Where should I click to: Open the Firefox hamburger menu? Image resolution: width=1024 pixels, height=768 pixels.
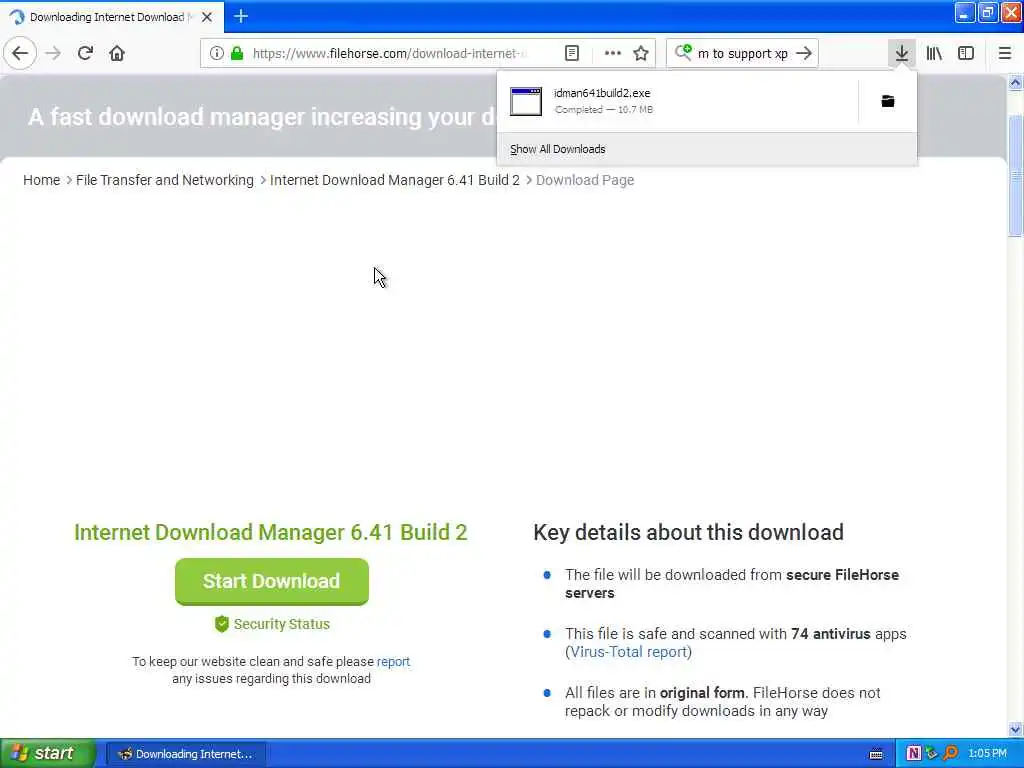(x=1005, y=53)
